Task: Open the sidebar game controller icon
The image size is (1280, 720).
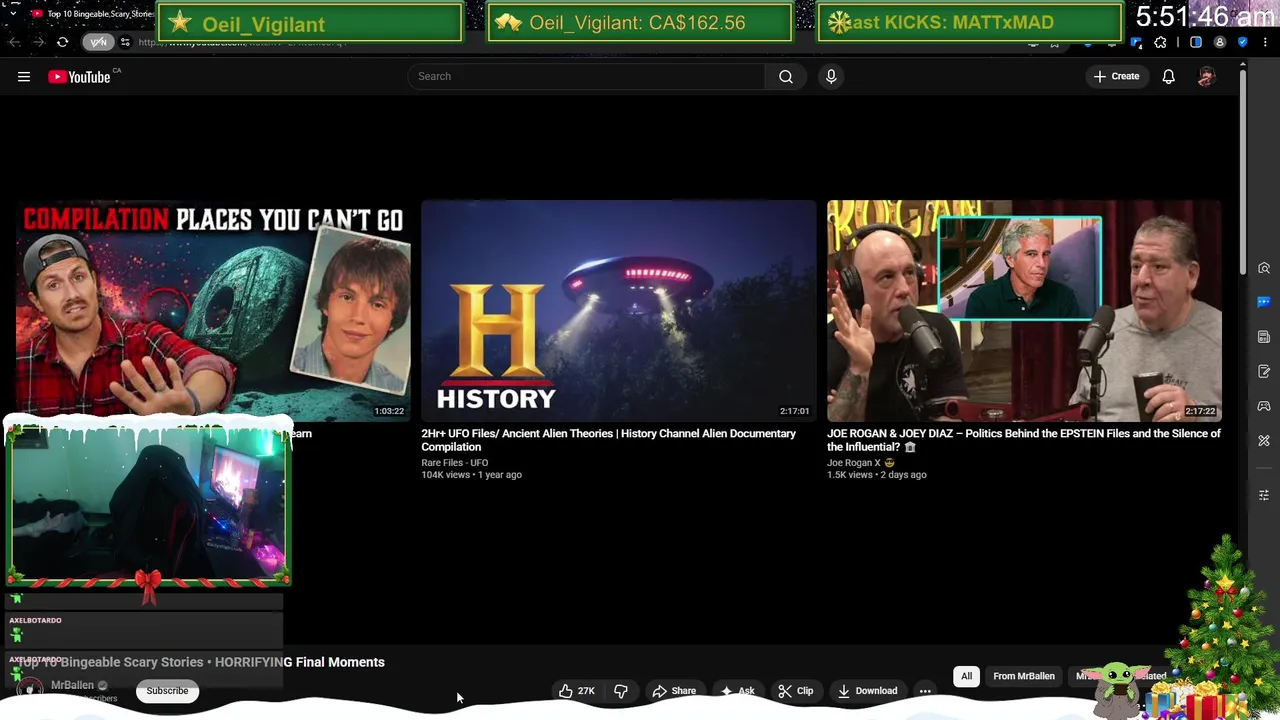Action: (1264, 406)
